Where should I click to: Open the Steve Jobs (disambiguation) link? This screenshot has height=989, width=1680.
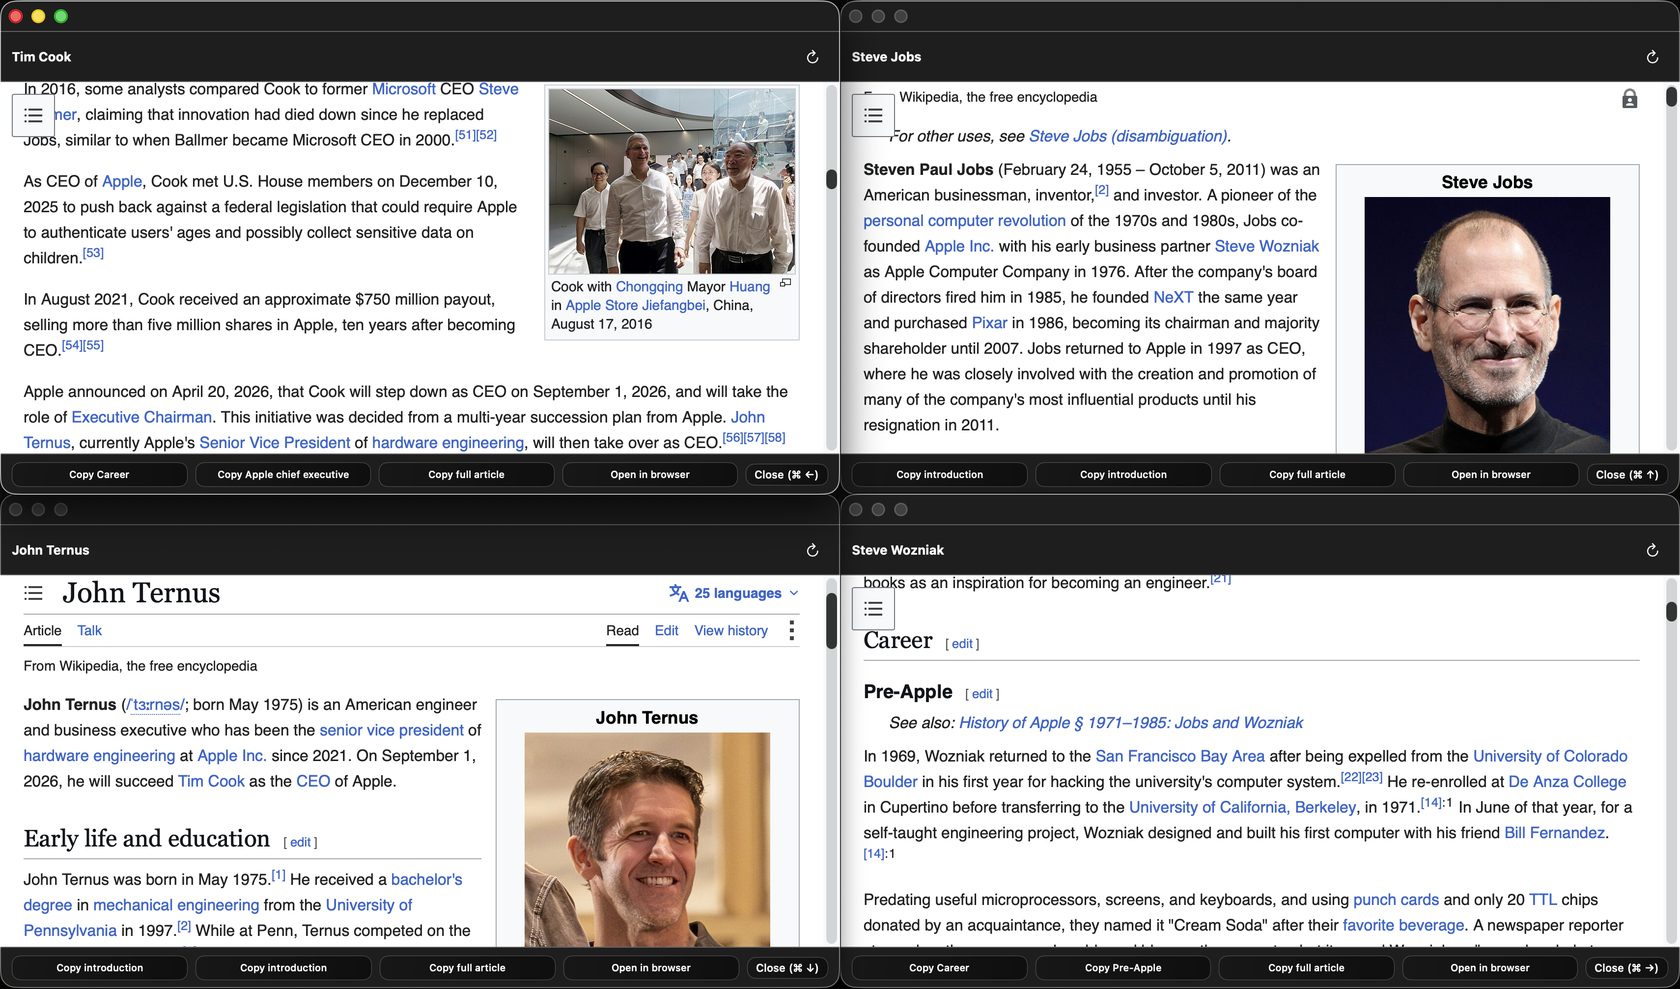[x=1128, y=136]
